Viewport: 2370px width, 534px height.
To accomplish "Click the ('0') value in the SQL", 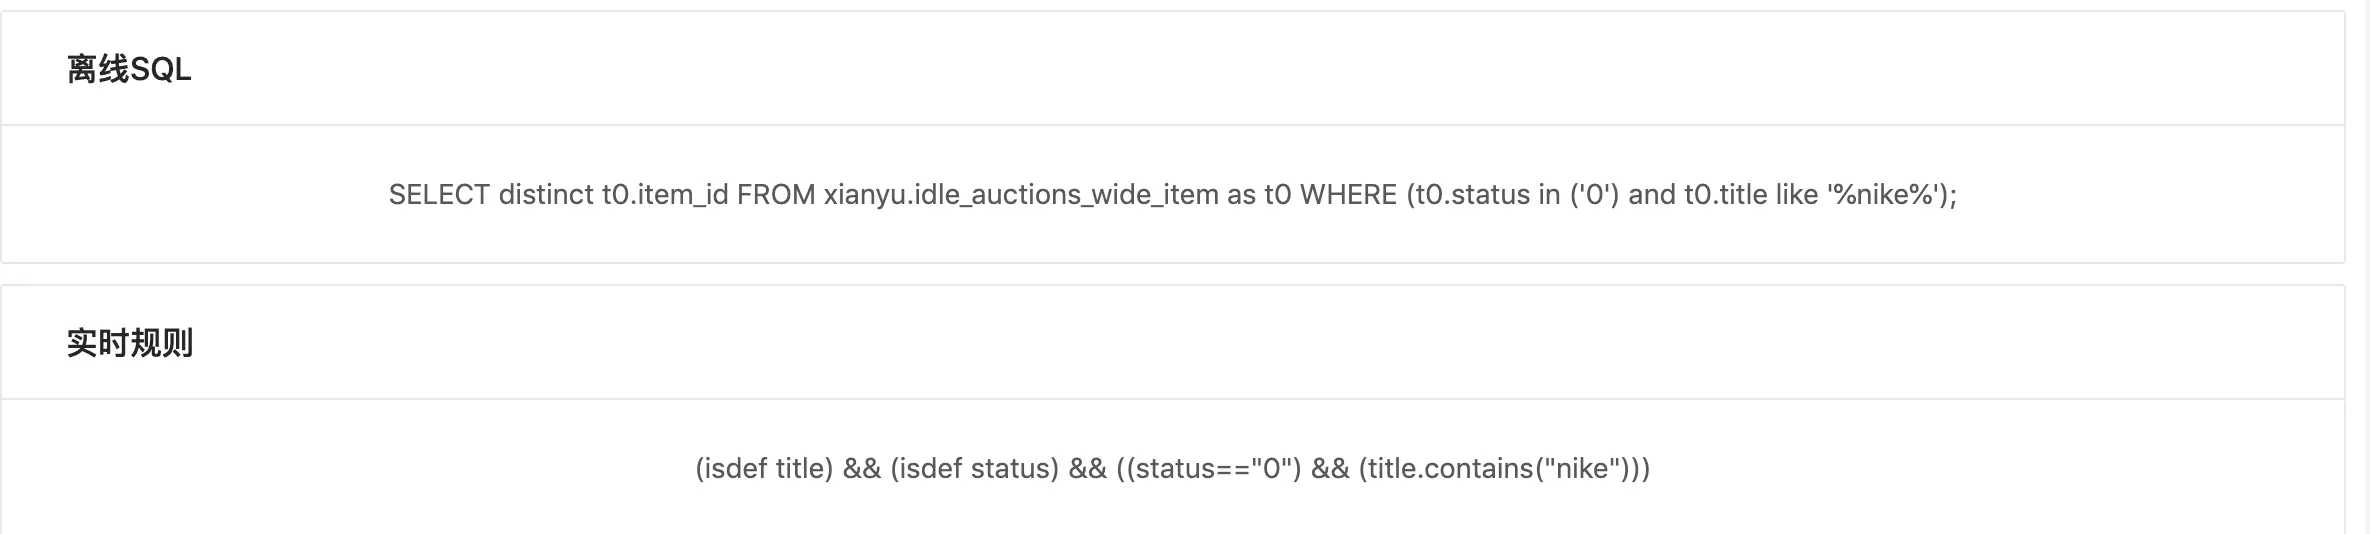I will point(1594,194).
